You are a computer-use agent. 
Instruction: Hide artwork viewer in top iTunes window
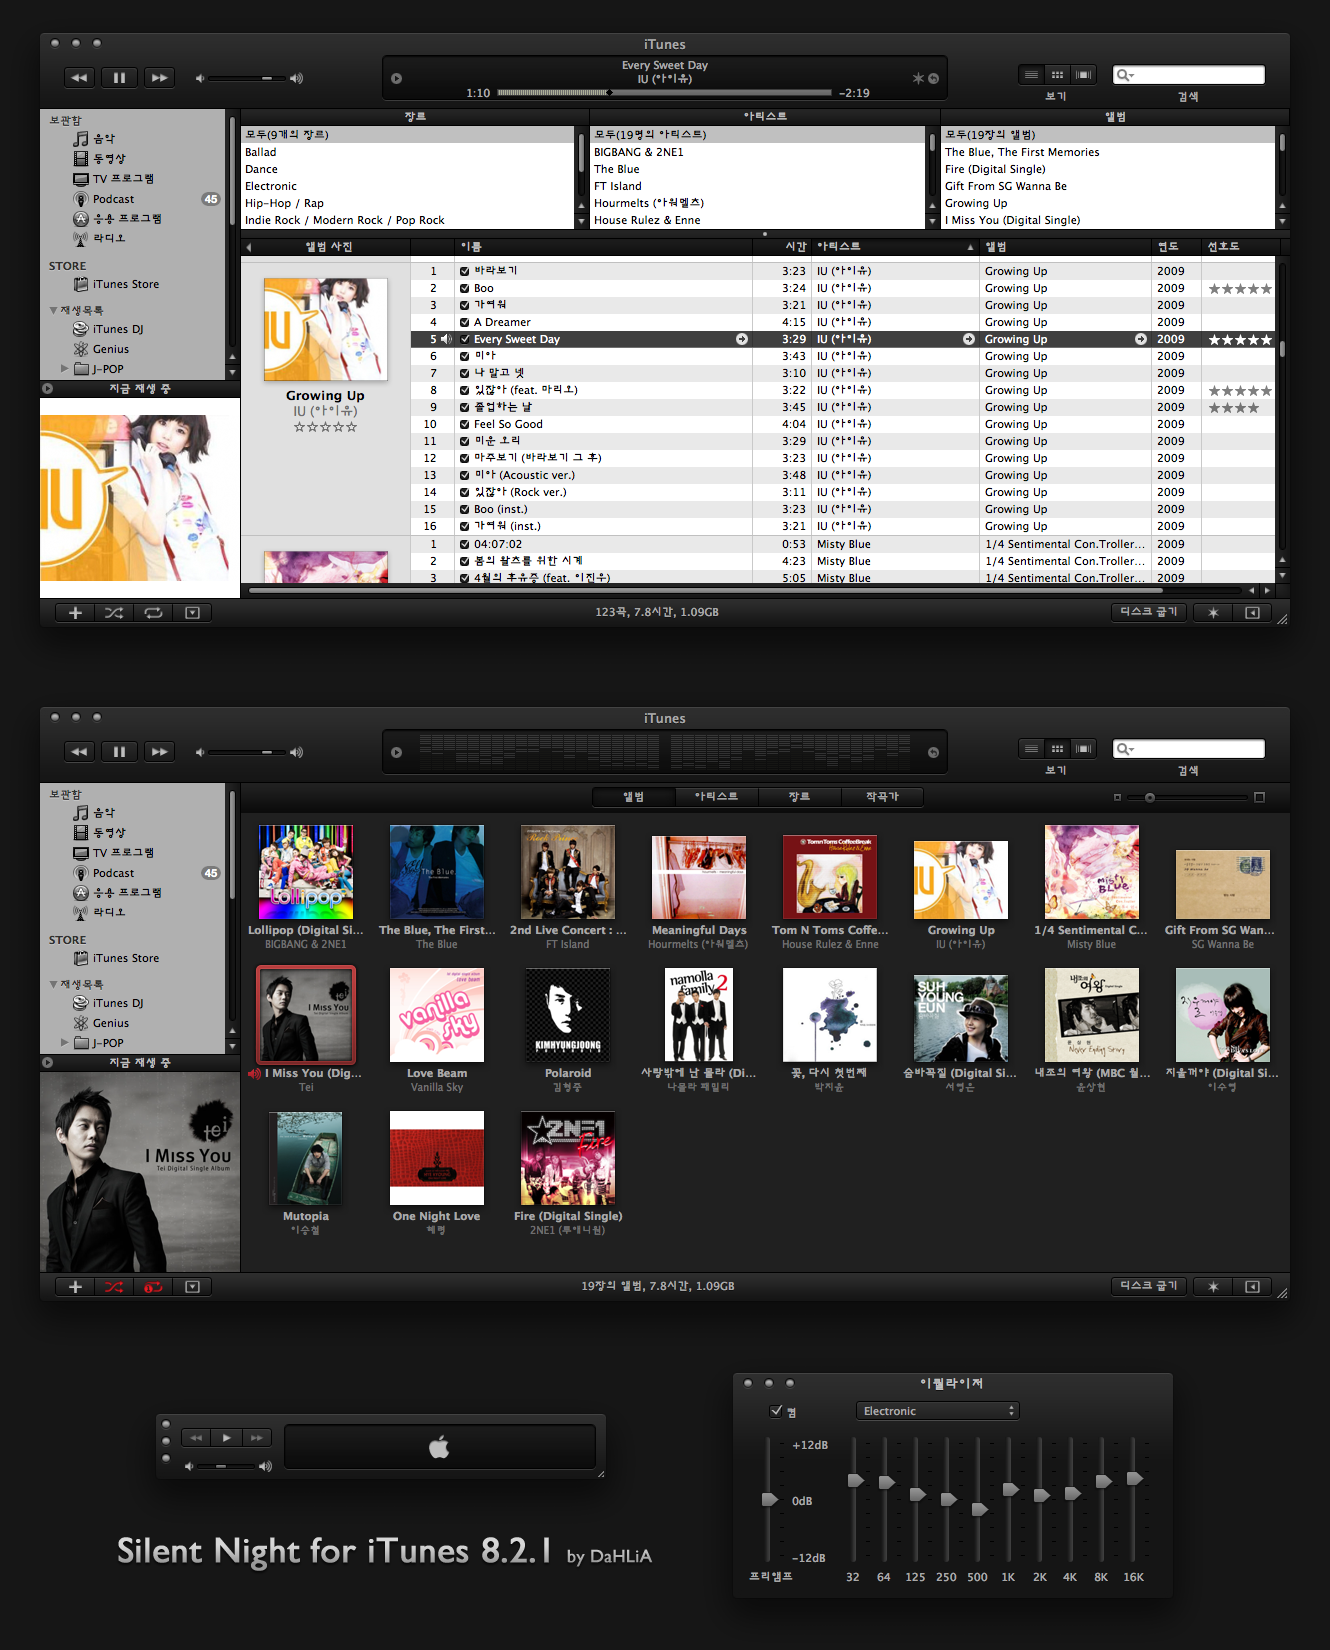point(192,613)
